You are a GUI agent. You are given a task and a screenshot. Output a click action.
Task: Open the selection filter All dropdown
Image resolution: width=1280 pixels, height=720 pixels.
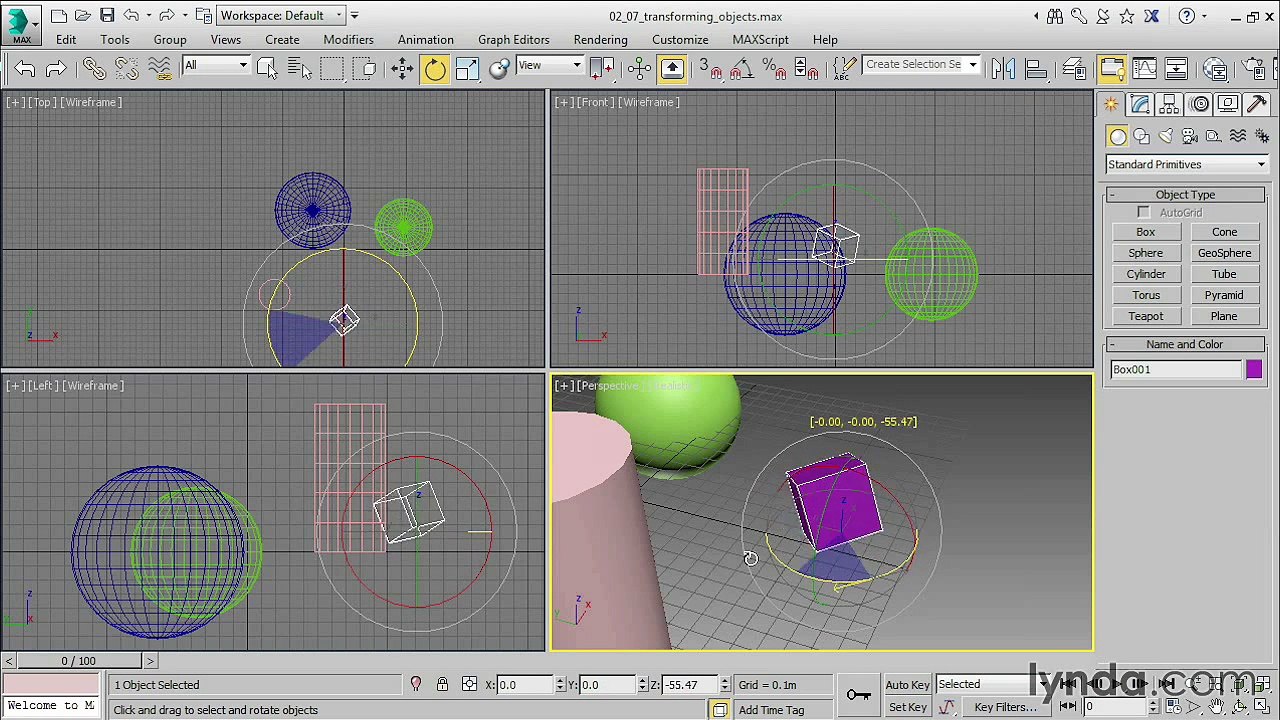pyautogui.click(x=215, y=65)
